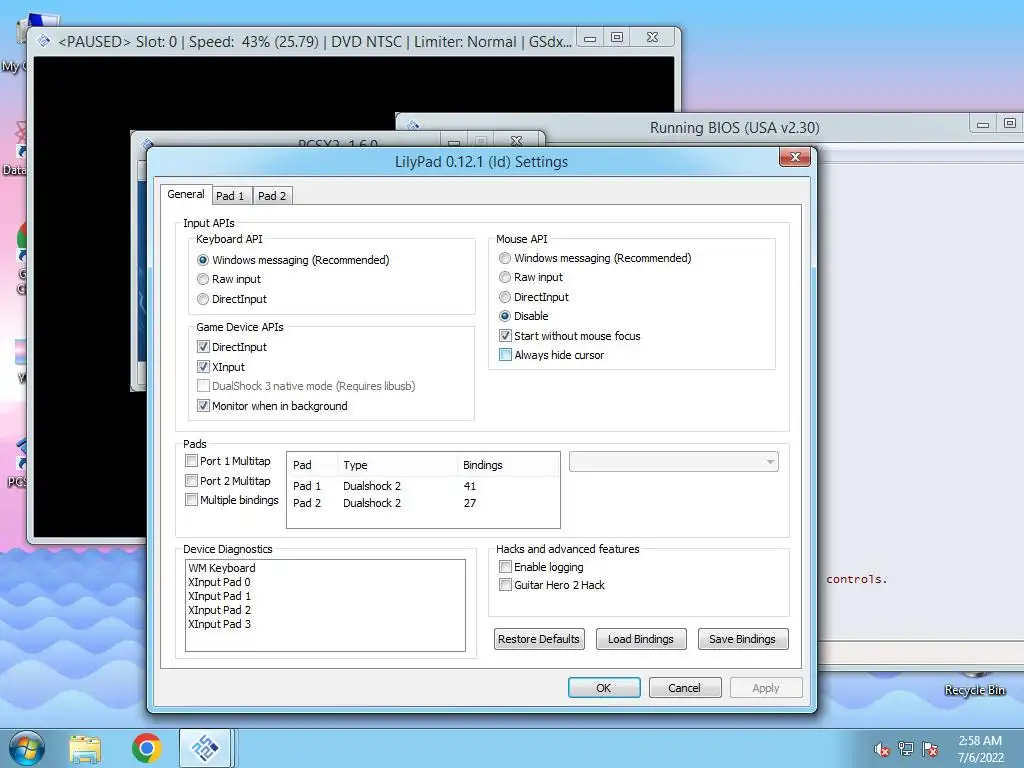The width and height of the screenshot is (1024, 768).
Task: Click the Cancel button
Action: tap(684, 688)
